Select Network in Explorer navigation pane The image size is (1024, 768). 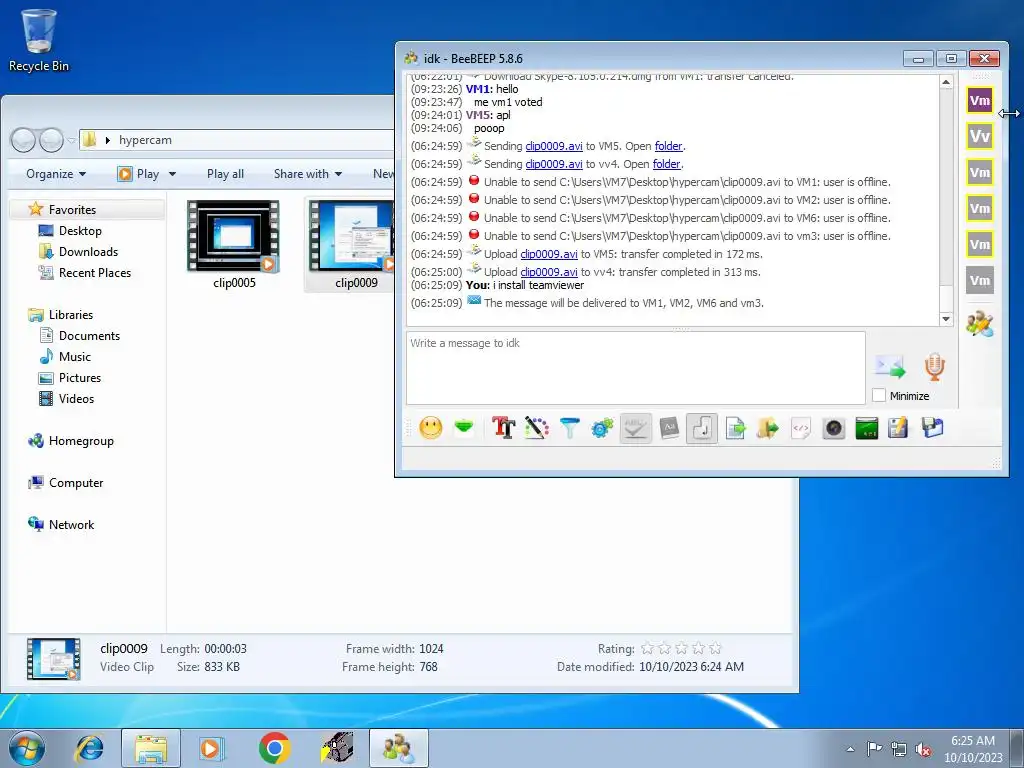pyautogui.click(x=71, y=524)
